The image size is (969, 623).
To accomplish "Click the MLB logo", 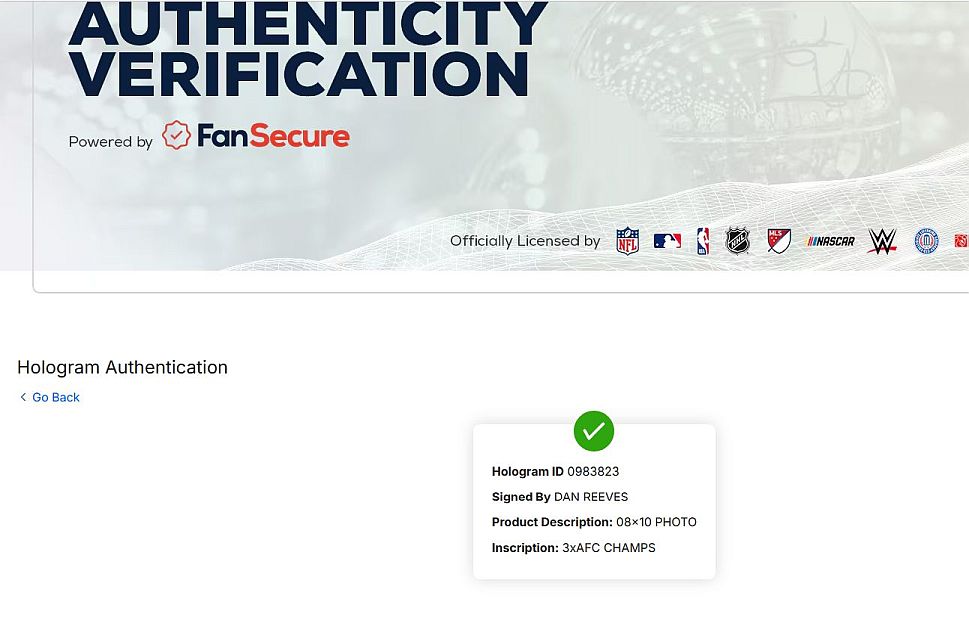I will (x=667, y=241).
